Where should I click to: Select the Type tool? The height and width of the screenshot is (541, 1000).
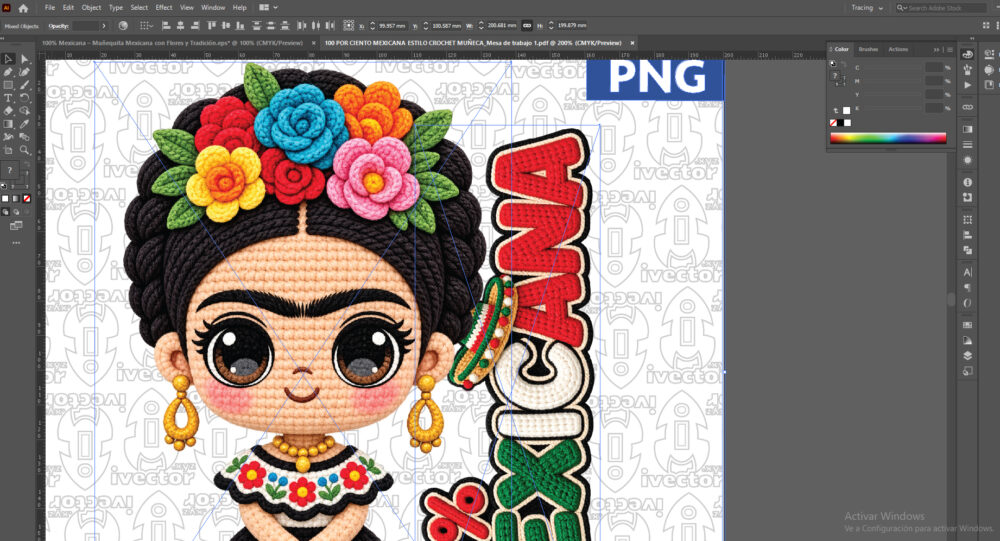pyautogui.click(x=8, y=98)
